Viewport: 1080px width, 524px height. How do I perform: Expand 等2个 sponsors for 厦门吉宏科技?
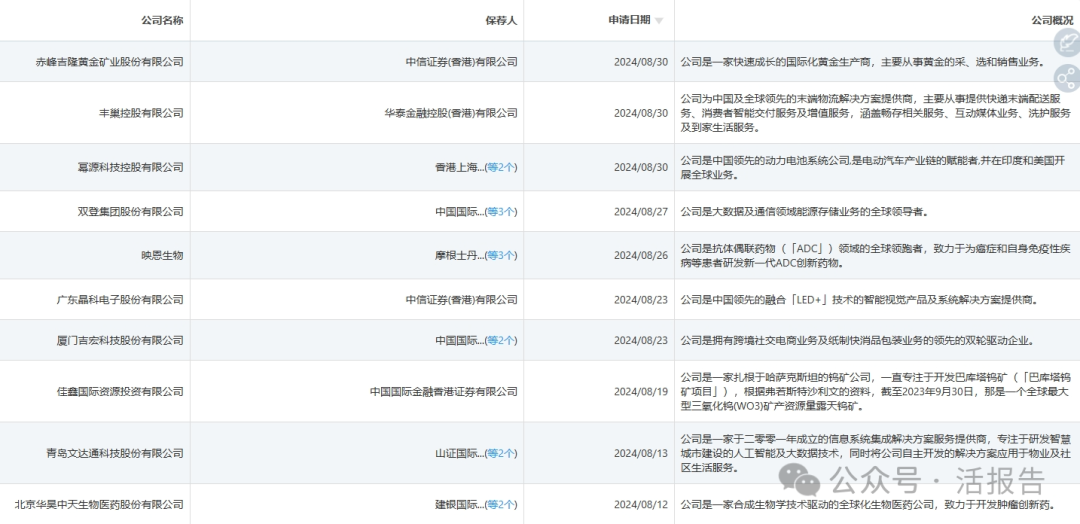pyautogui.click(x=501, y=341)
